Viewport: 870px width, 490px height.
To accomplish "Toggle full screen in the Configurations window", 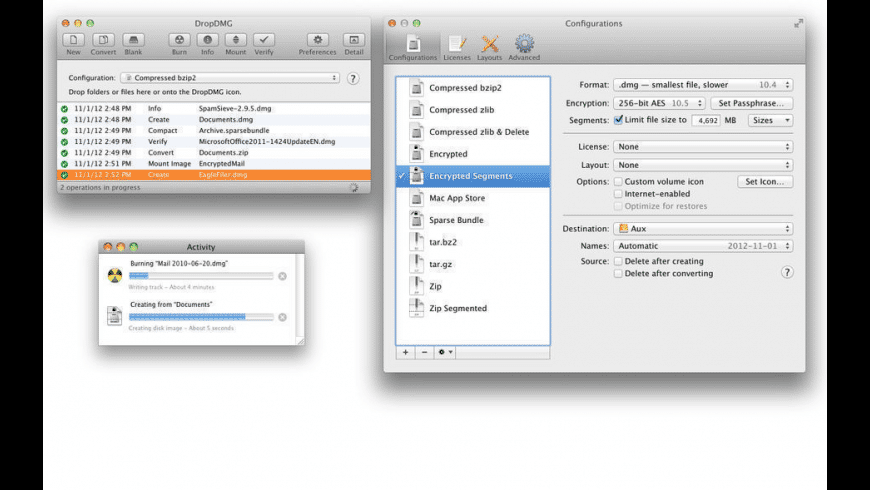I will tap(798, 23).
